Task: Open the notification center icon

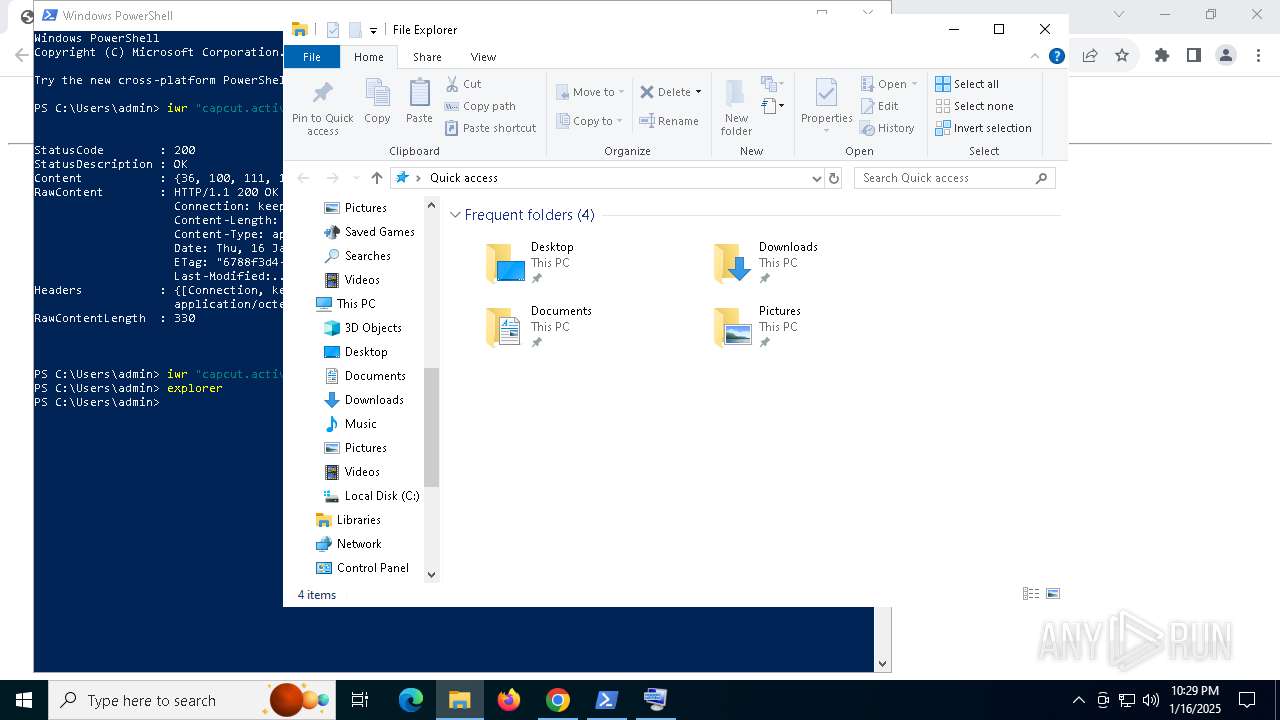Action: pos(1247,700)
